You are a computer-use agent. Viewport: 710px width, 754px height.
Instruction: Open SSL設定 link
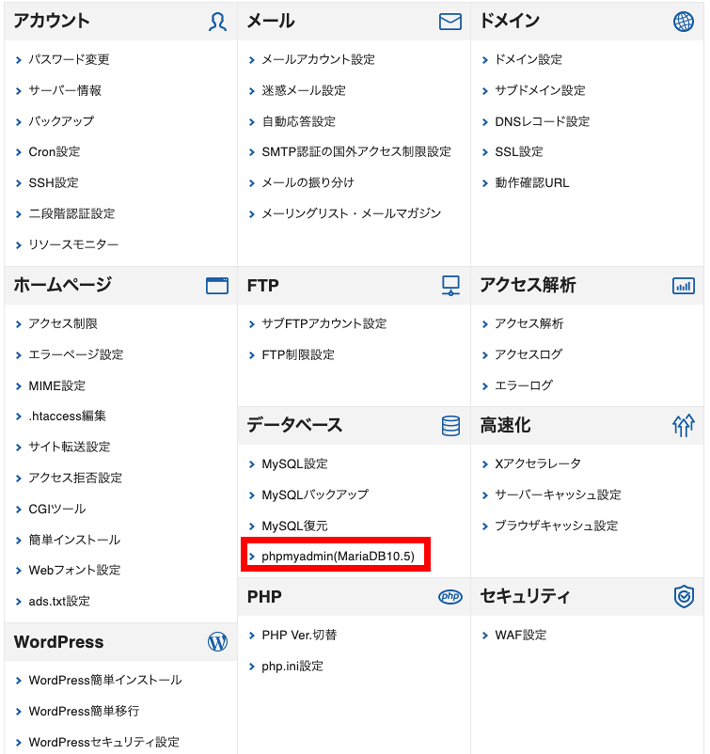click(x=519, y=152)
